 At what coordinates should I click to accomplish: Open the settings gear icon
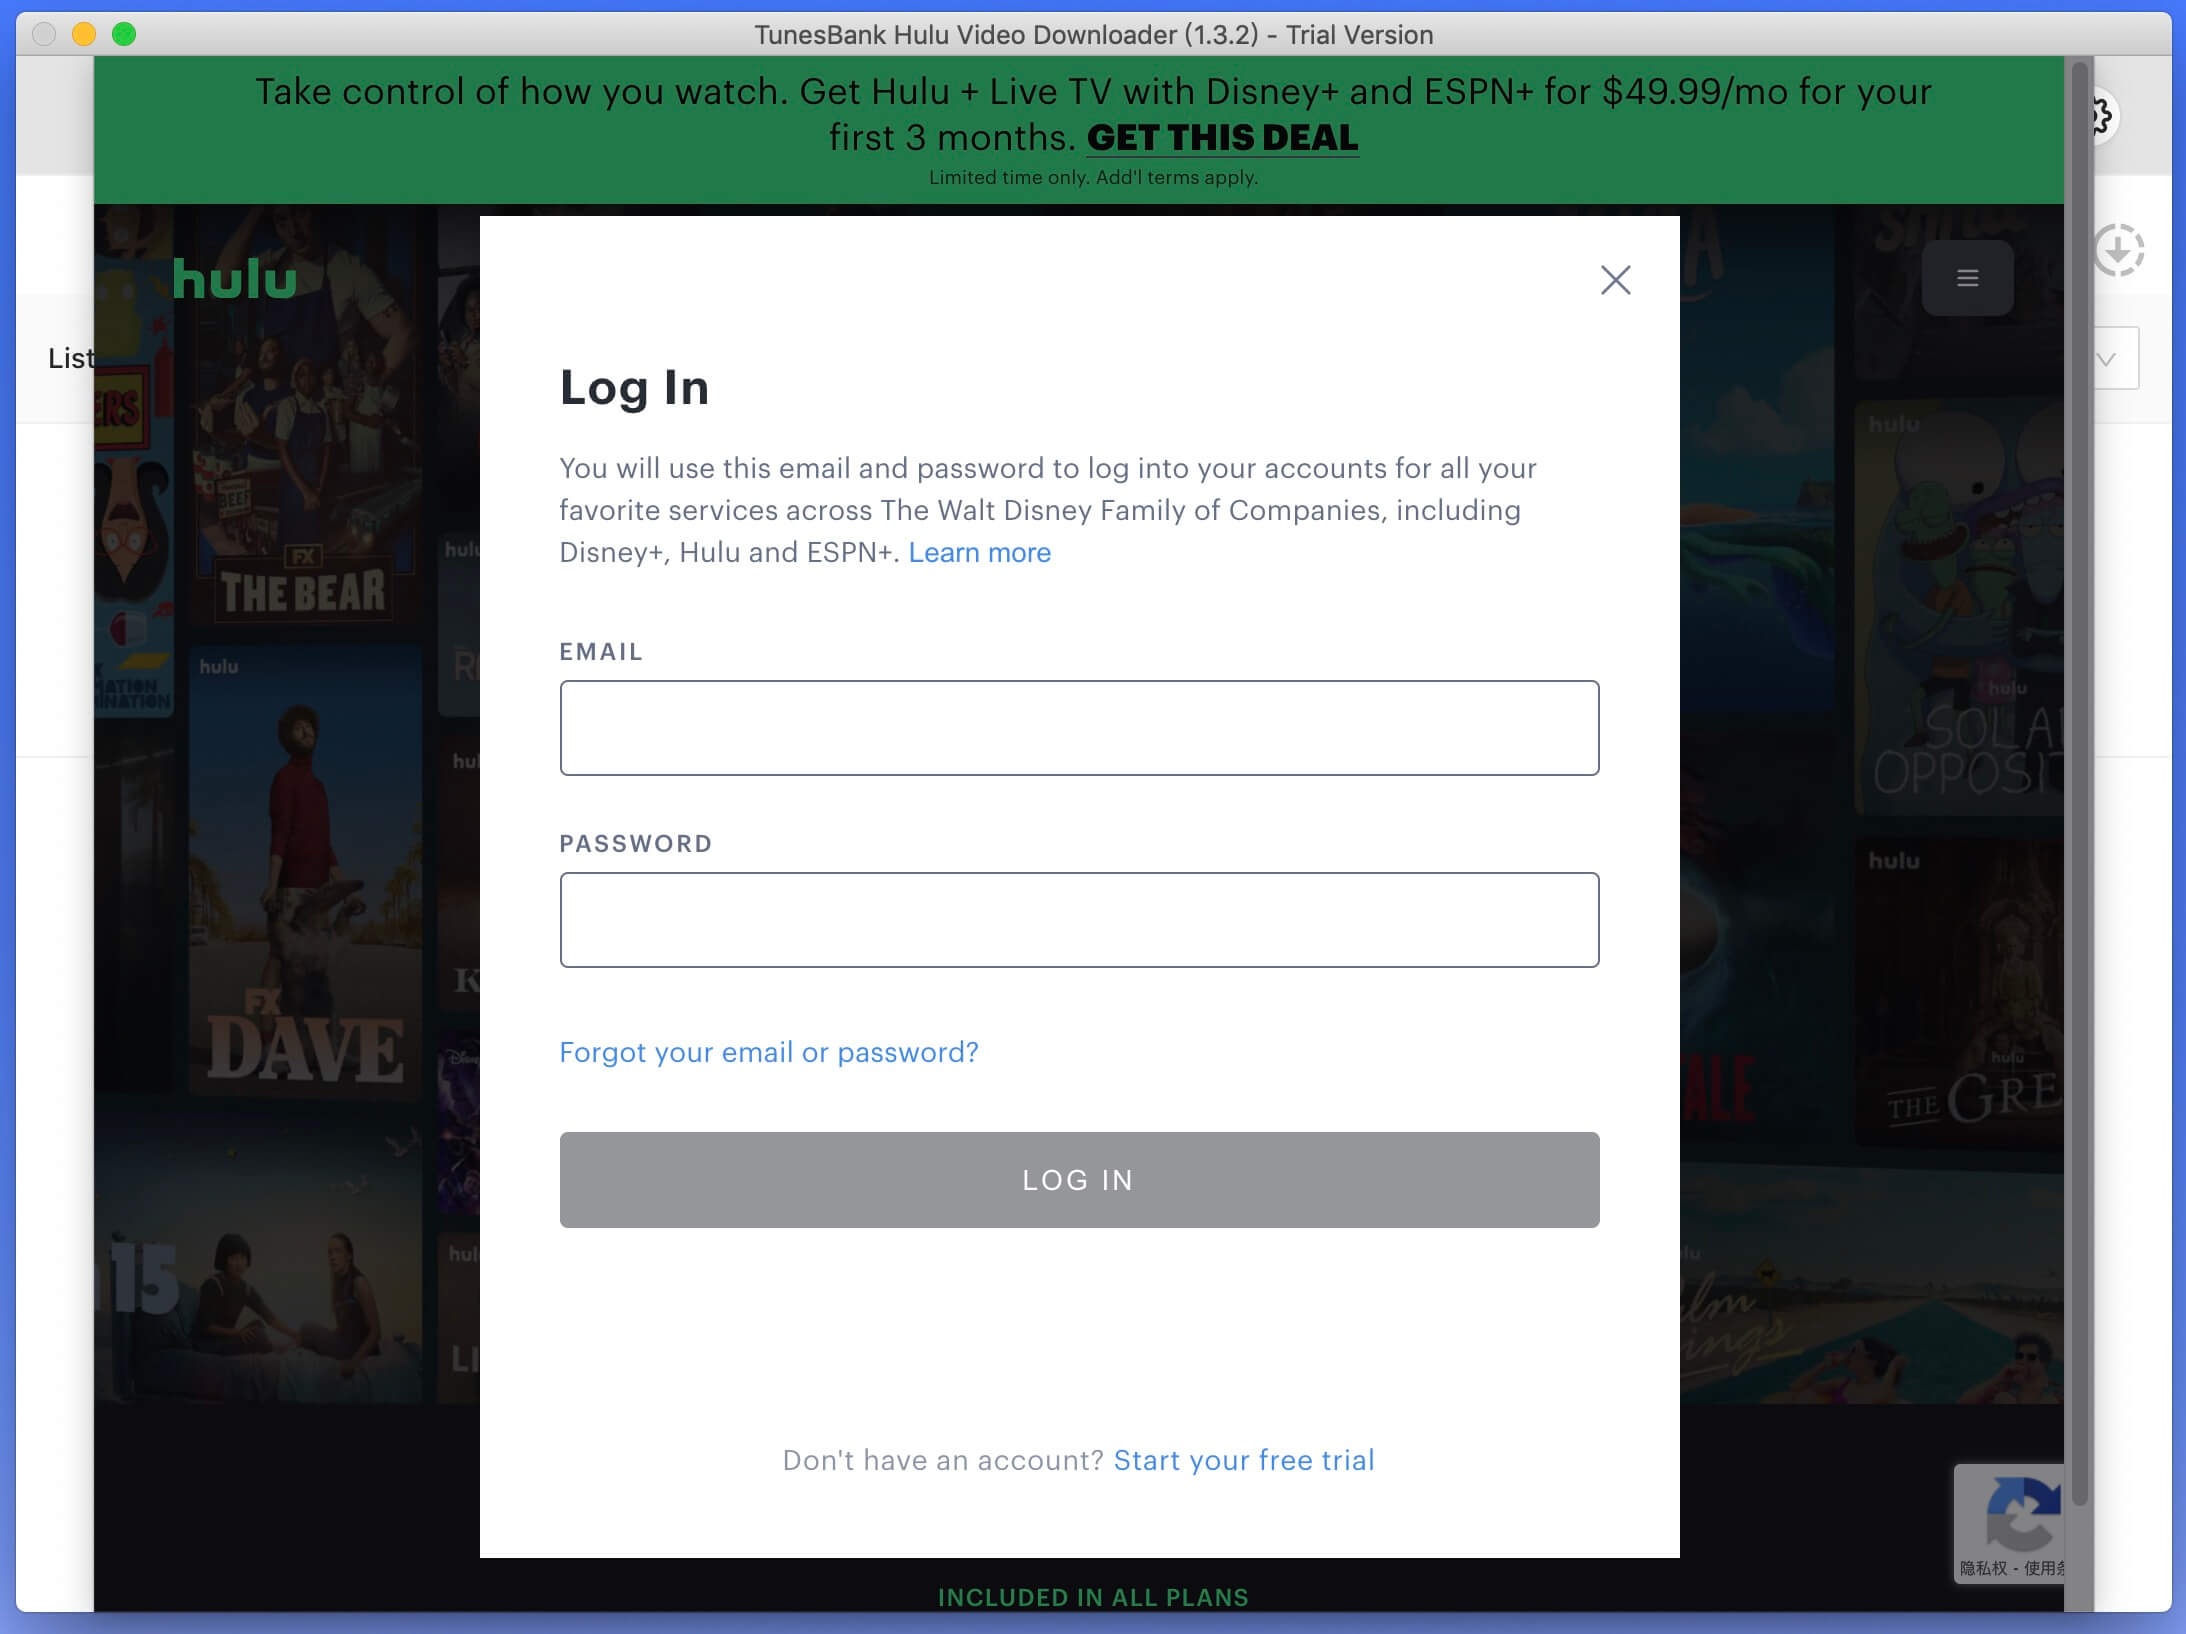coord(2103,116)
